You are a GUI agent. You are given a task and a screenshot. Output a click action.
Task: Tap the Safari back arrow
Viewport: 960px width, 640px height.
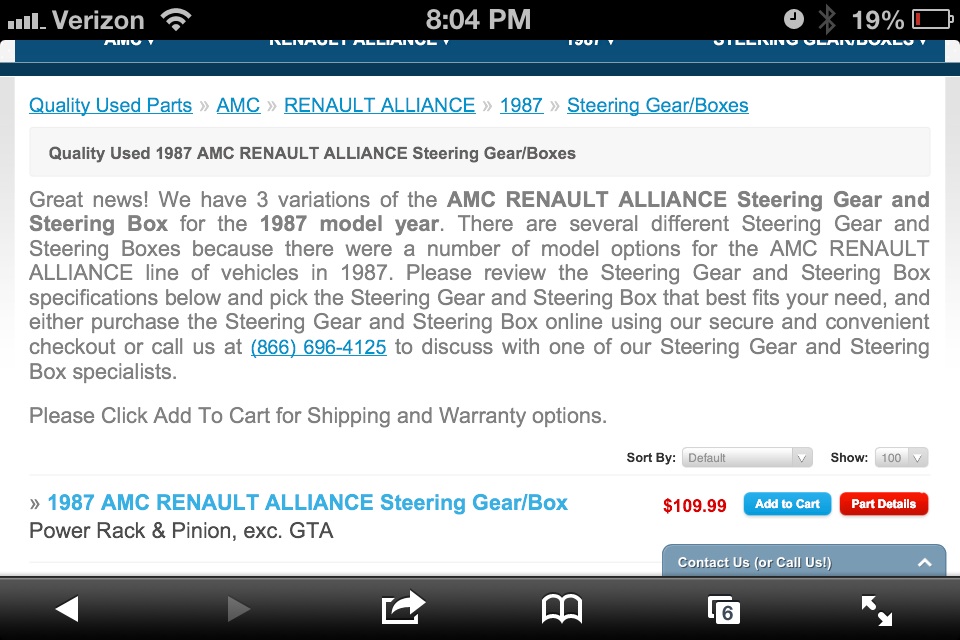[67, 609]
